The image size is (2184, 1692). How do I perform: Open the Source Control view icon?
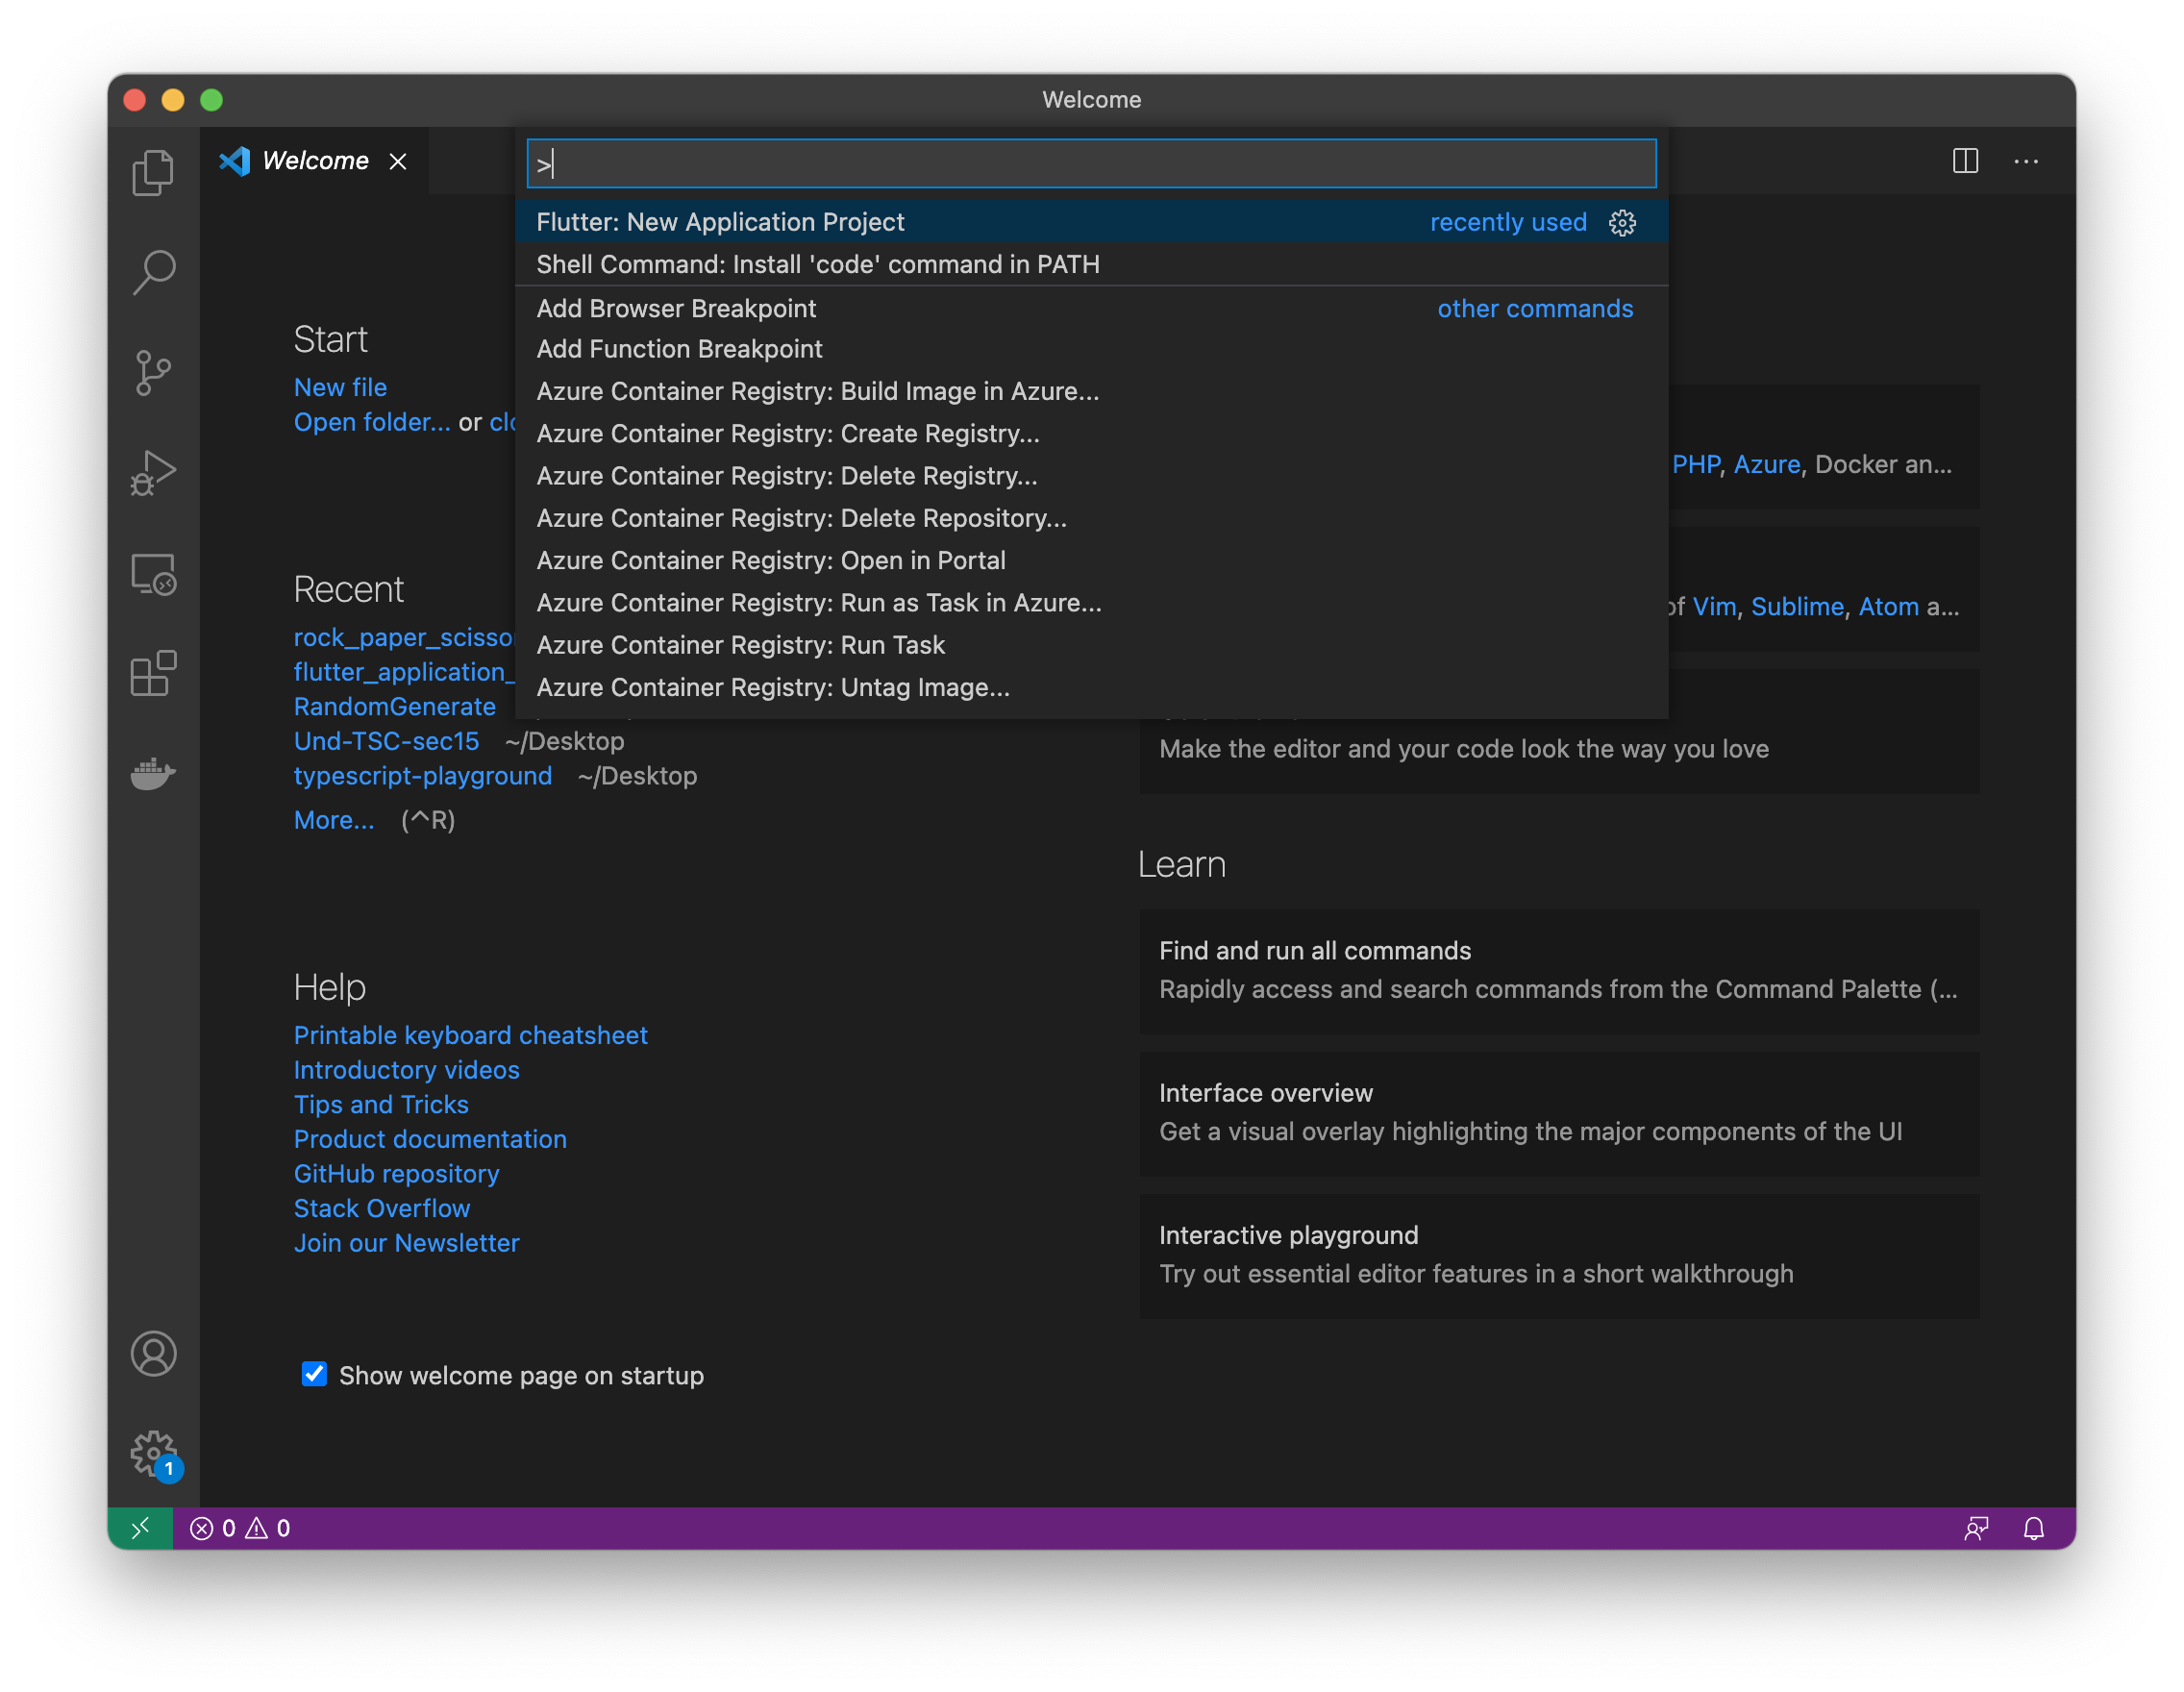tap(153, 373)
